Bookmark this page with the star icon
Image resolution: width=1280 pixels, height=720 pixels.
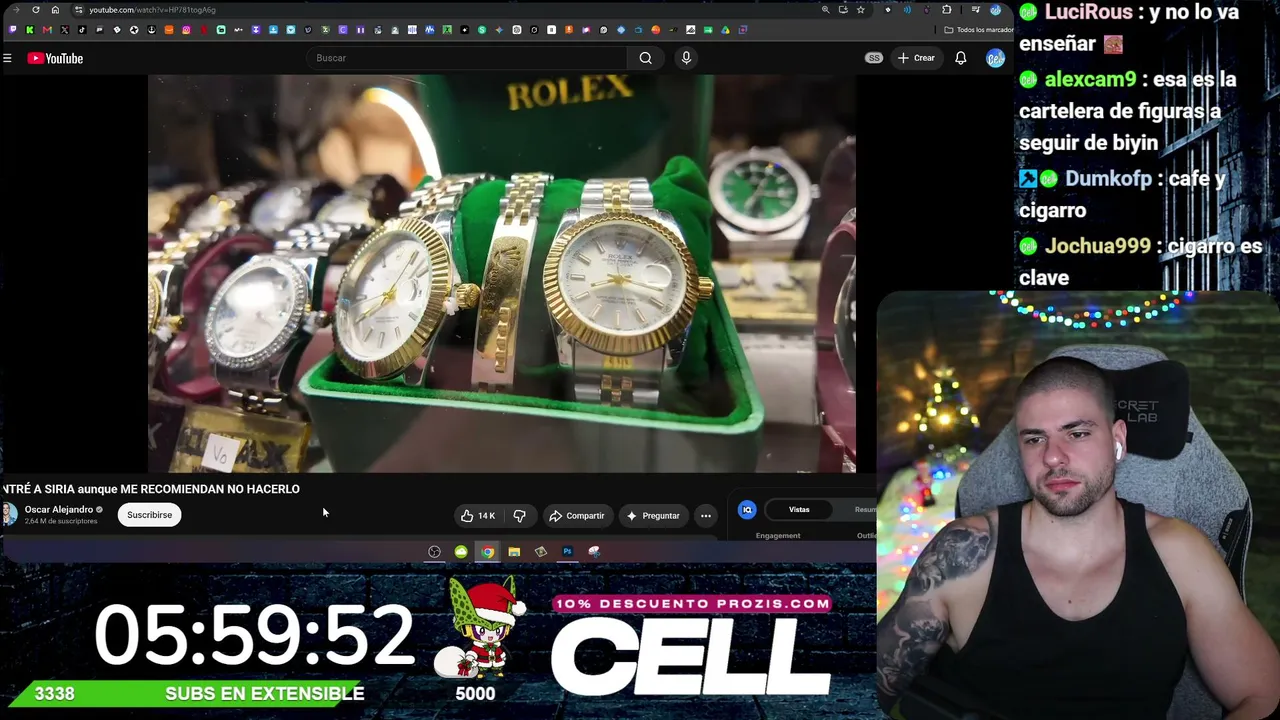860,10
